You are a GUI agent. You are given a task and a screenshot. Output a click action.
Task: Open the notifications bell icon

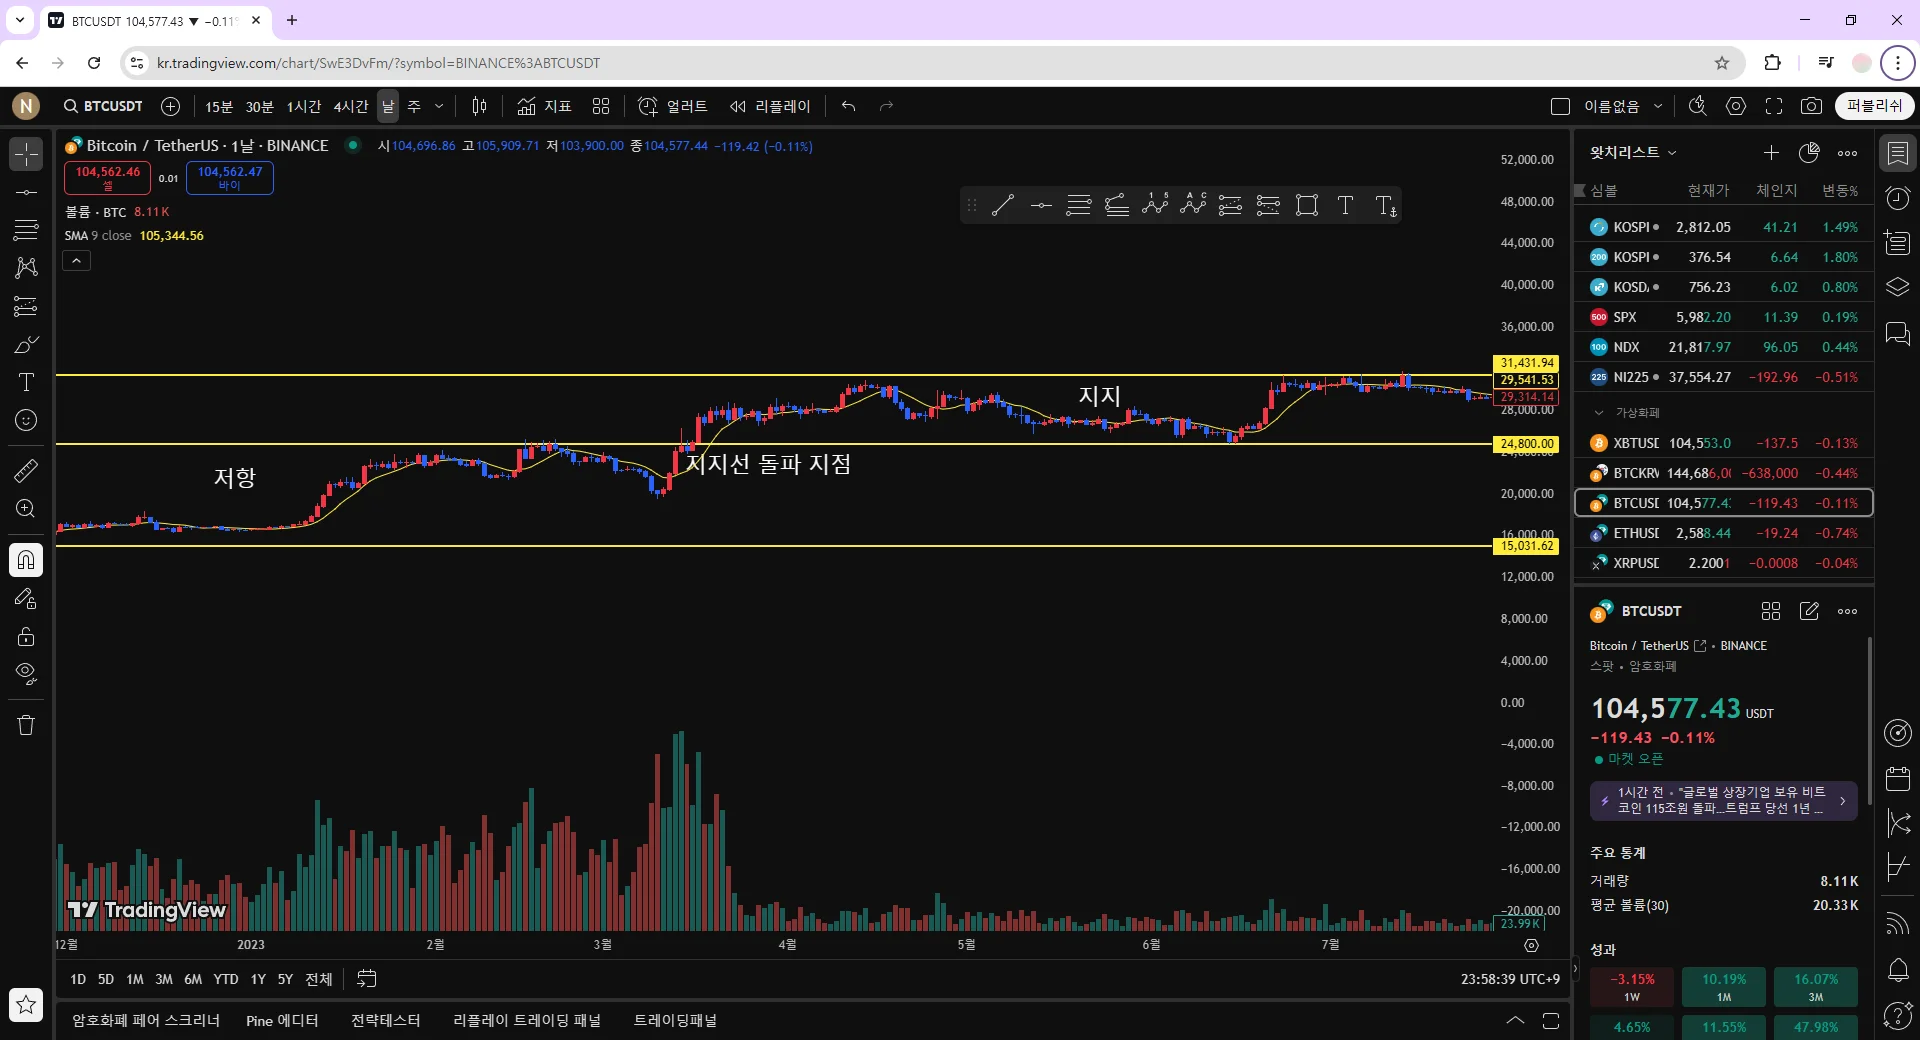click(x=1898, y=970)
